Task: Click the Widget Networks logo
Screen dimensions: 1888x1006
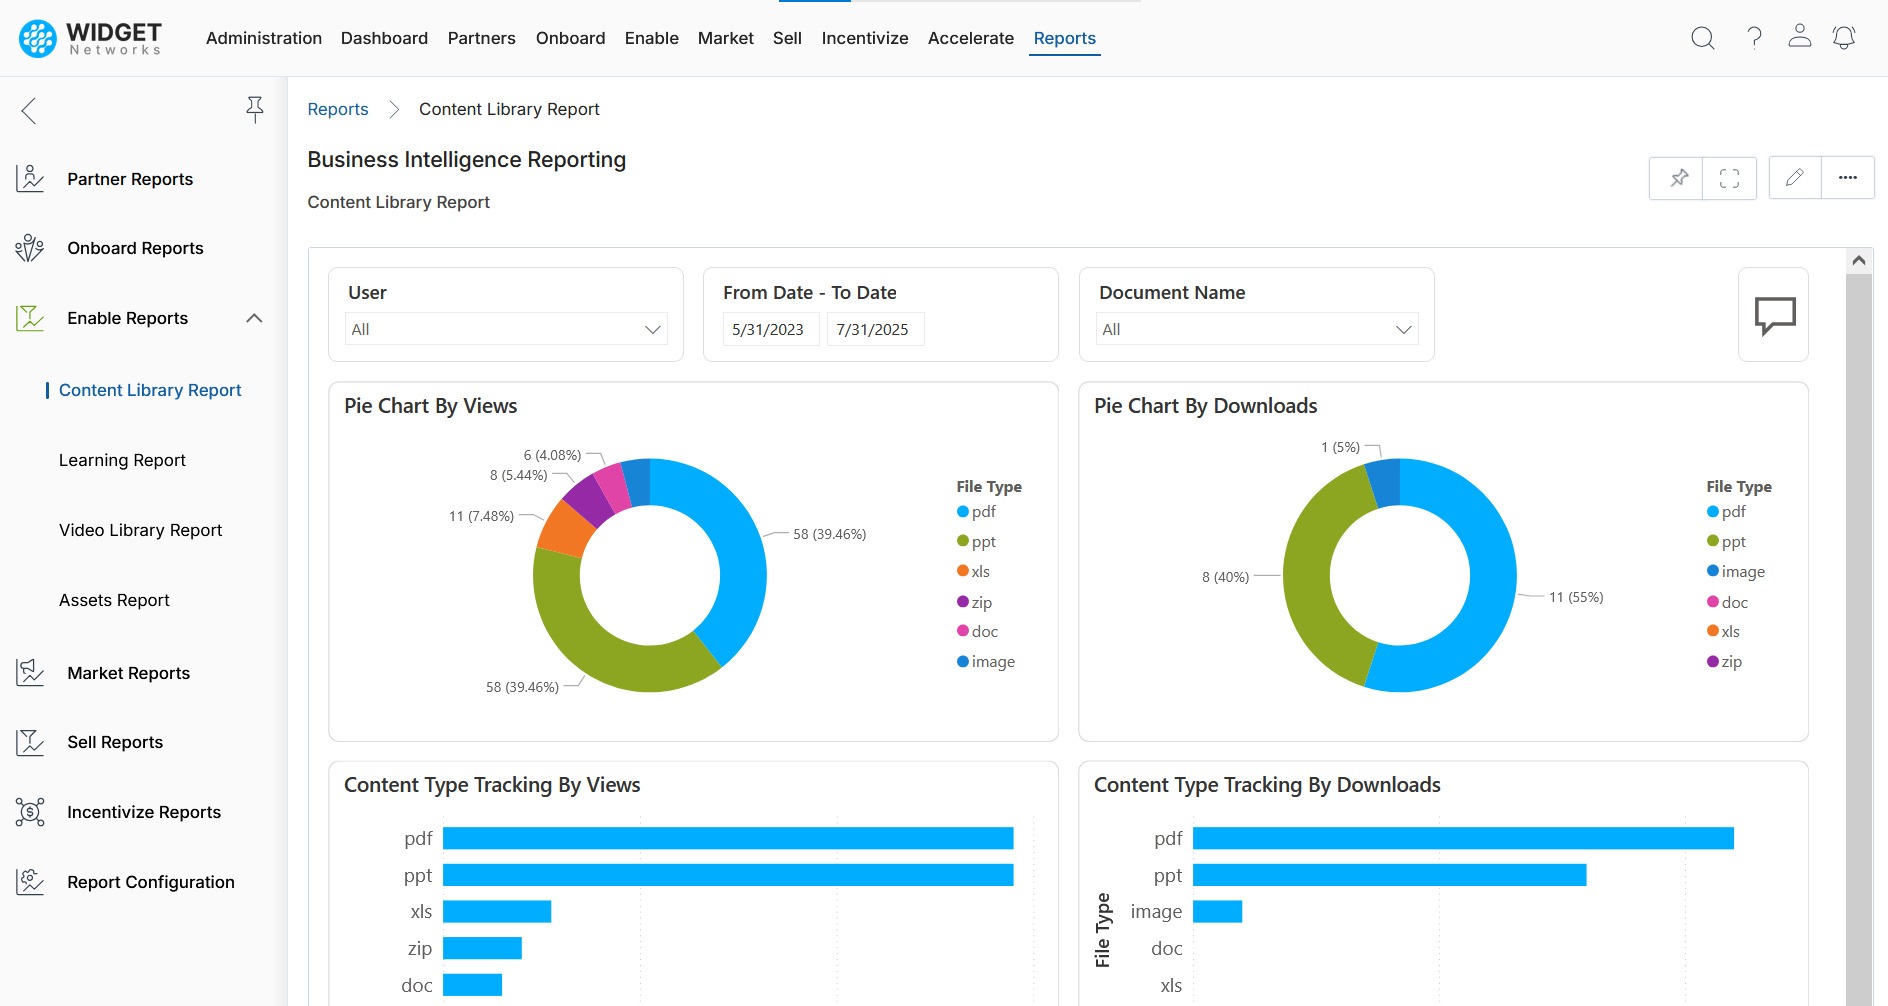Action: (90, 38)
